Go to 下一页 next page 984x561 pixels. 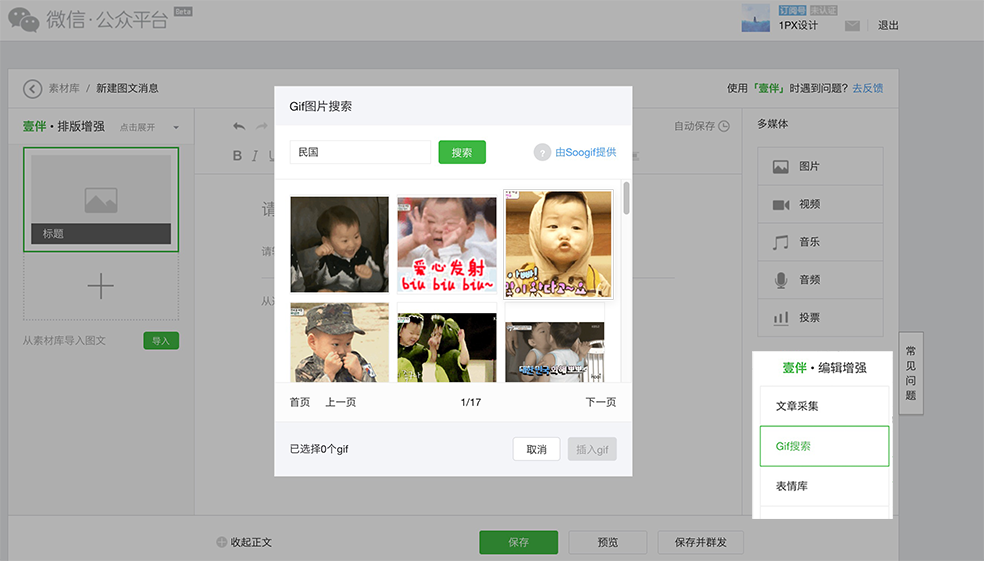pos(600,402)
